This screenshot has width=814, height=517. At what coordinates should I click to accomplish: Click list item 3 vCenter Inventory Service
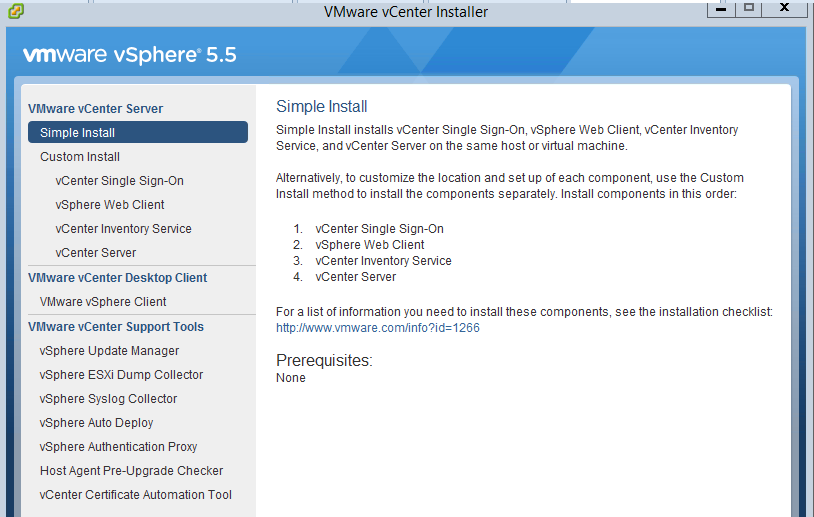(x=383, y=261)
